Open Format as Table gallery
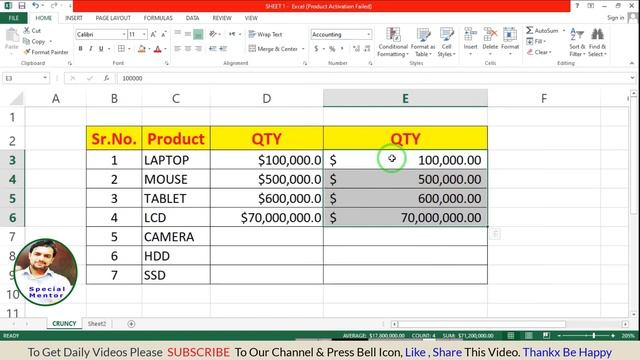This screenshot has width=640, height=360. click(423, 42)
